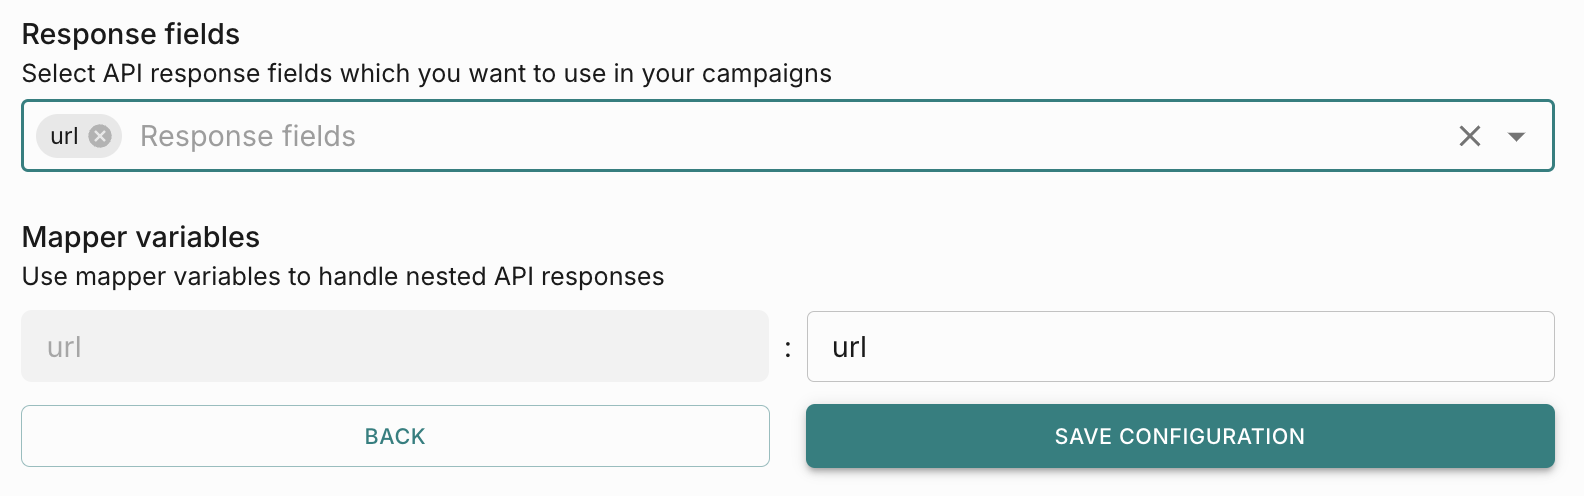Viewport: 1584px width, 496px height.
Task: Click the greyed-out url mapper key field
Action: pos(394,346)
